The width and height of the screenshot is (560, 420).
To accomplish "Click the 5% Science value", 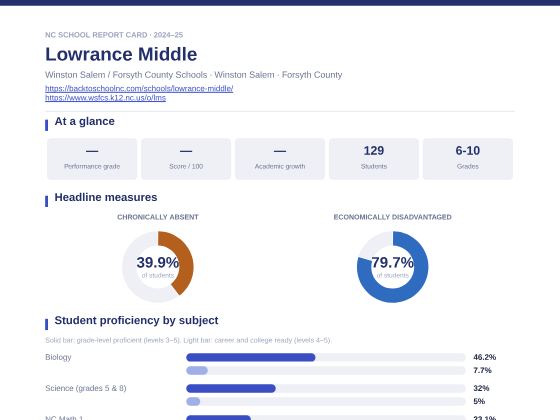I will pyautogui.click(x=479, y=401).
